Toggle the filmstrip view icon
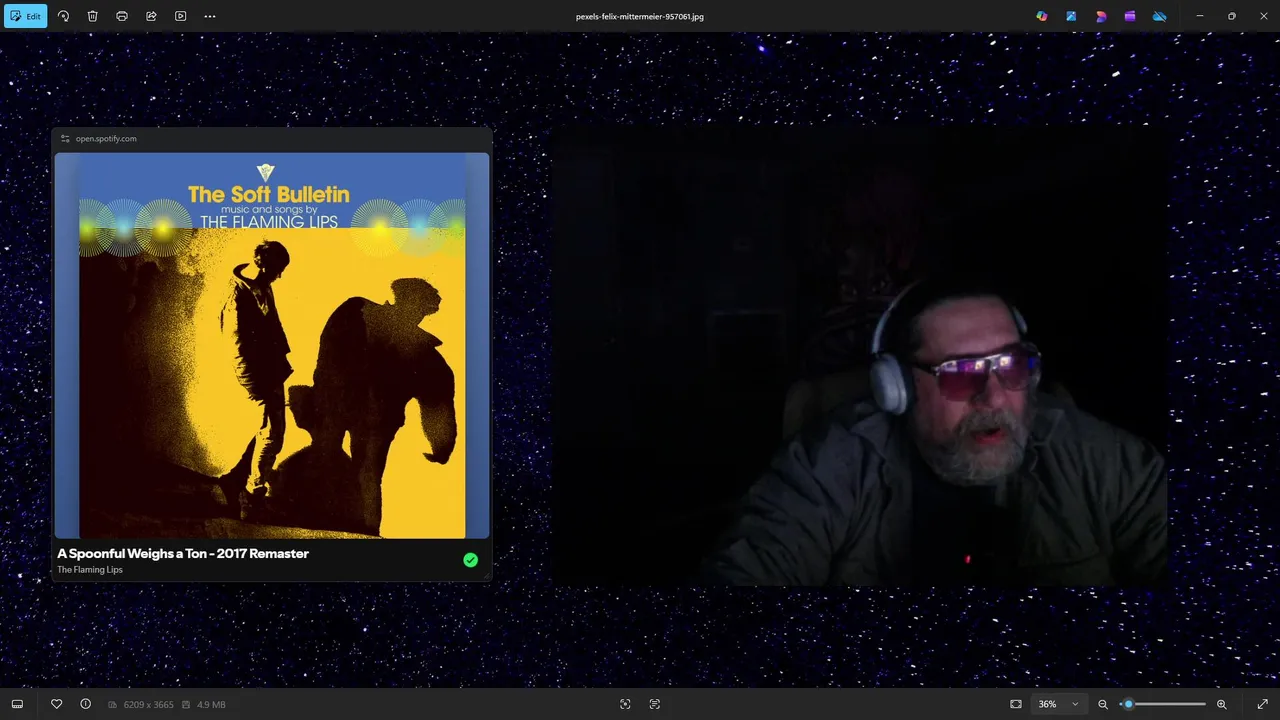The width and height of the screenshot is (1280, 720). (17, 704)
